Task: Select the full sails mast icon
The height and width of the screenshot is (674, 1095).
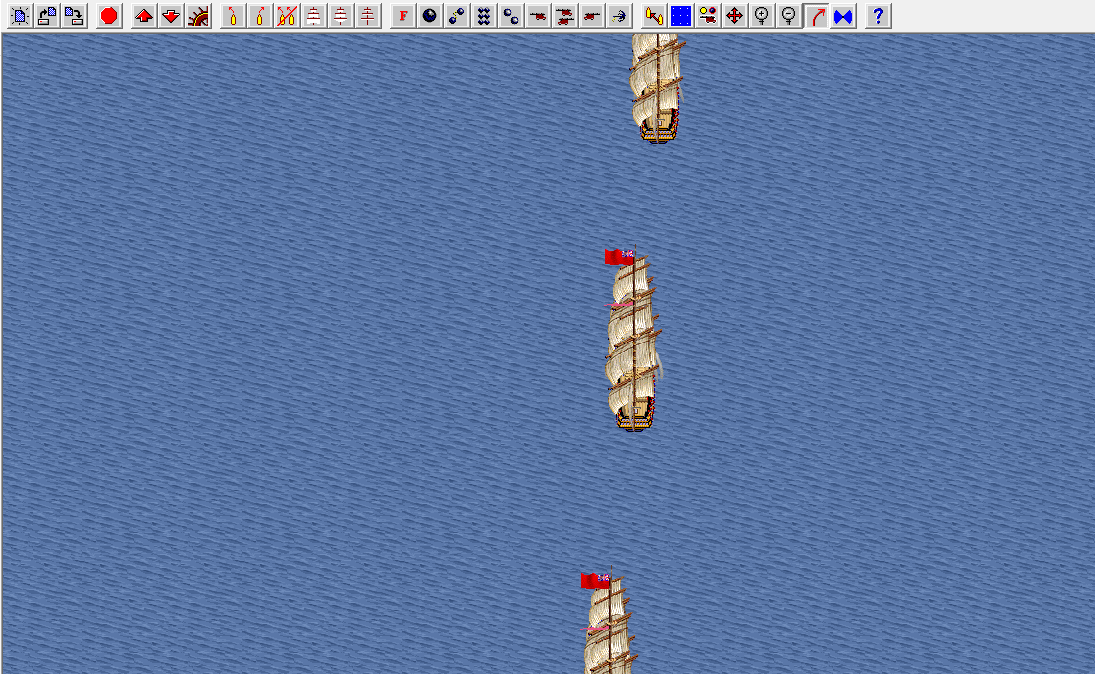Action: tap(314, 16)
